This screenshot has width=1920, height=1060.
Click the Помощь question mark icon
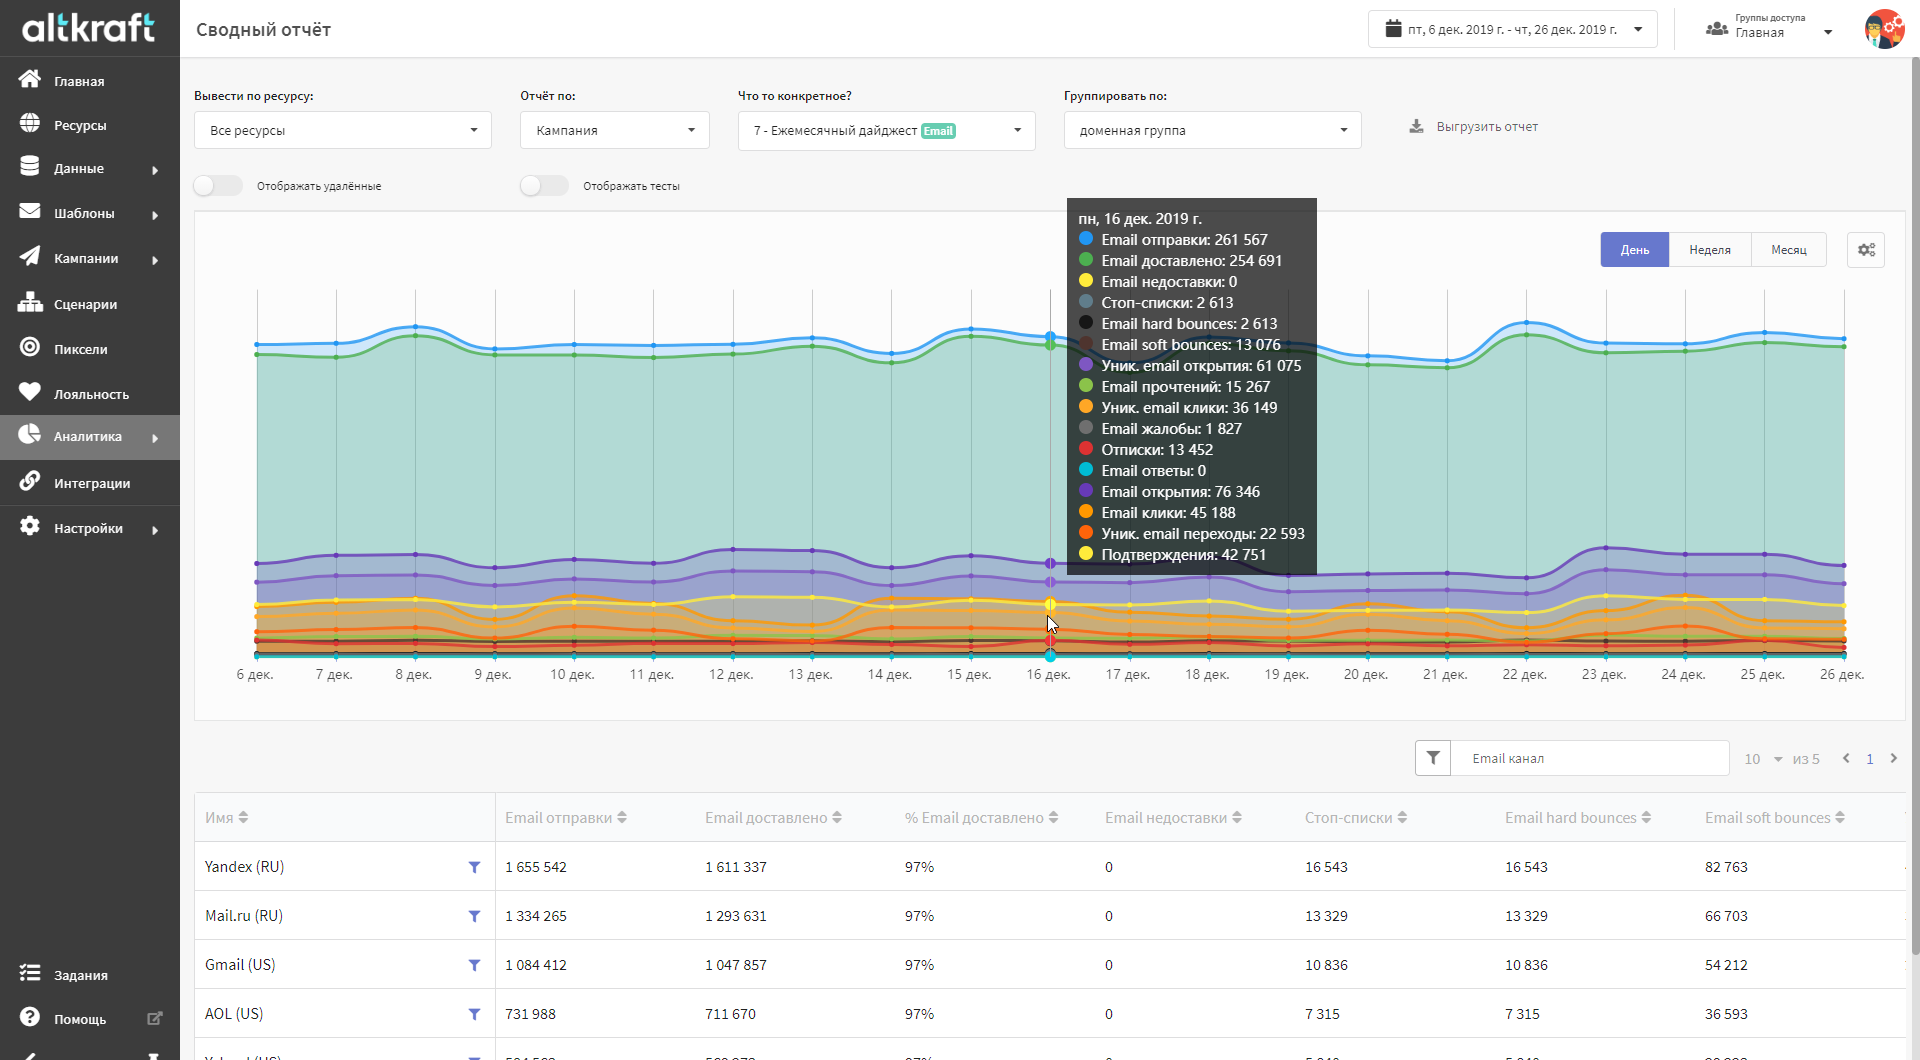click(x=30, y=1018)
